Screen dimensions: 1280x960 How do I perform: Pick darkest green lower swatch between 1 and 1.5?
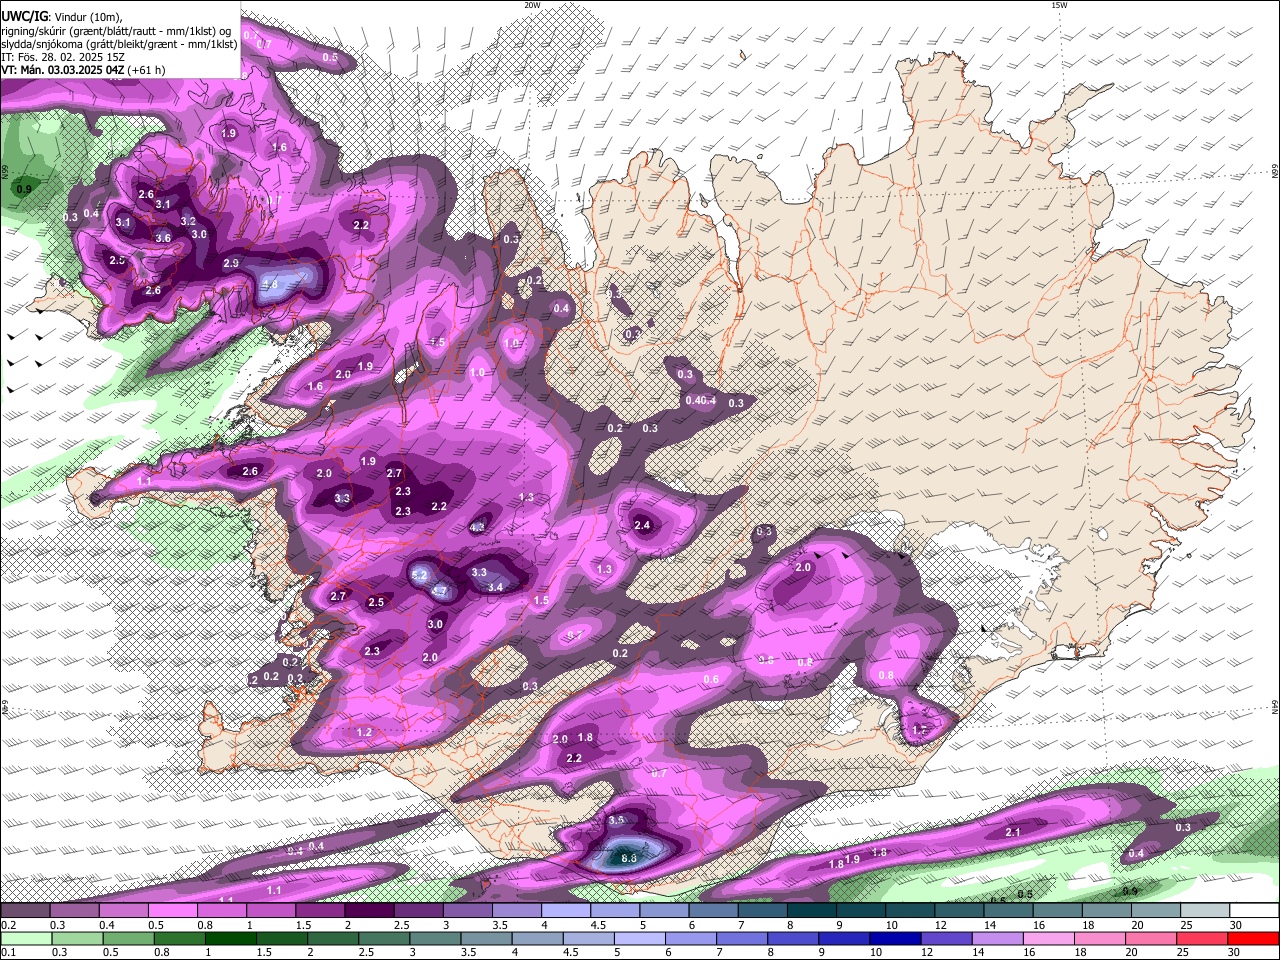point(230,938)
